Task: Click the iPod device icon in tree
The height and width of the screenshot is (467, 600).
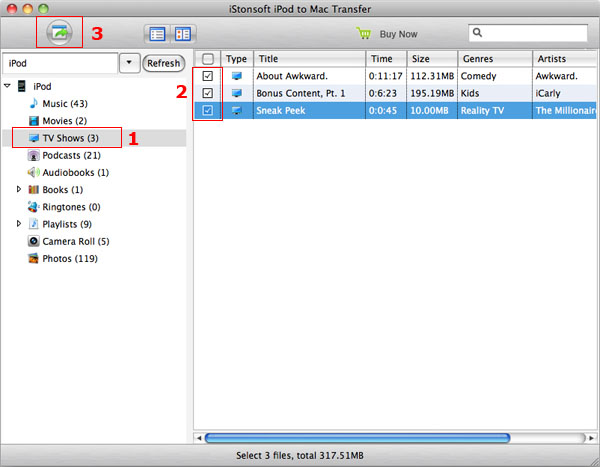Action: click(x=22, y=86)
